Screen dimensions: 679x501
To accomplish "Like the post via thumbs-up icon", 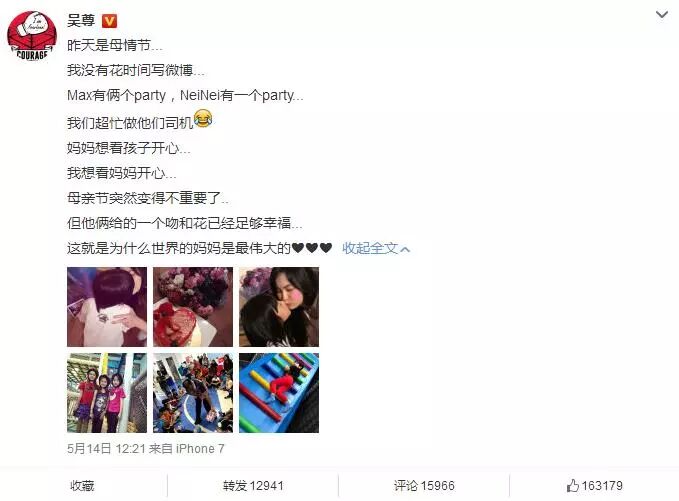I will point(572,485).
